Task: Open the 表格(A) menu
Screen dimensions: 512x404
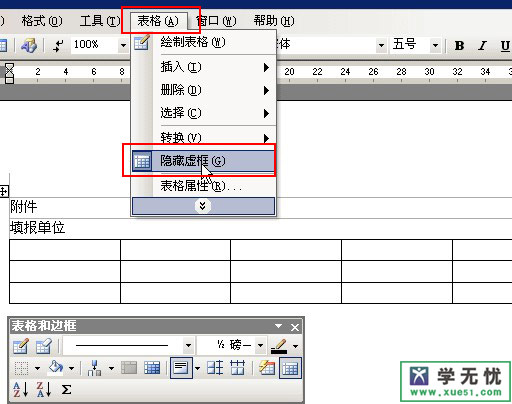Action: (x=158, y=21)
